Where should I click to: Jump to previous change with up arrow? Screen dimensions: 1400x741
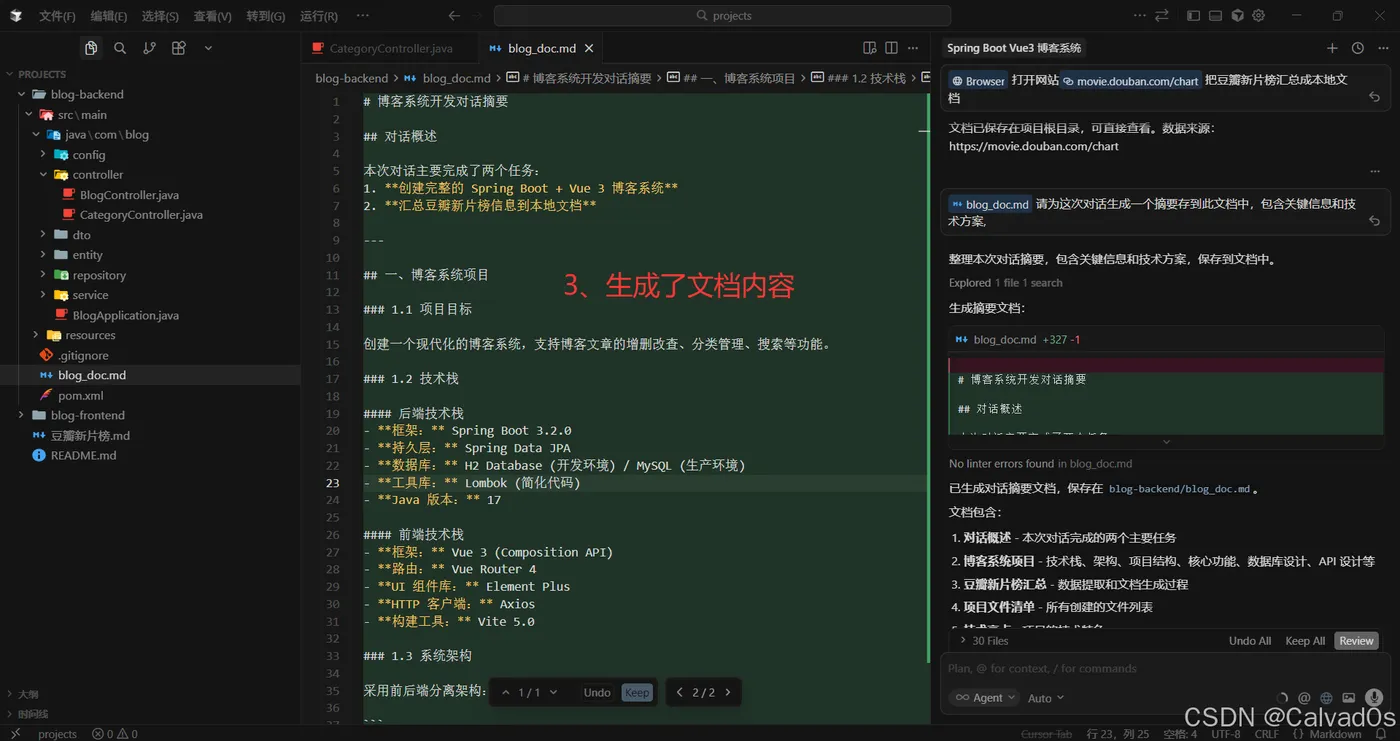506,692
